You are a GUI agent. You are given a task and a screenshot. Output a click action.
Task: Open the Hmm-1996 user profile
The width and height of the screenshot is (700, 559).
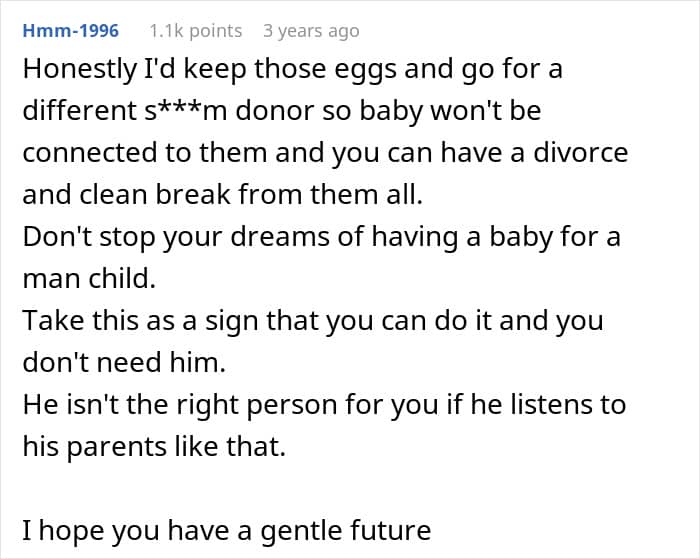tap(70, 31)
